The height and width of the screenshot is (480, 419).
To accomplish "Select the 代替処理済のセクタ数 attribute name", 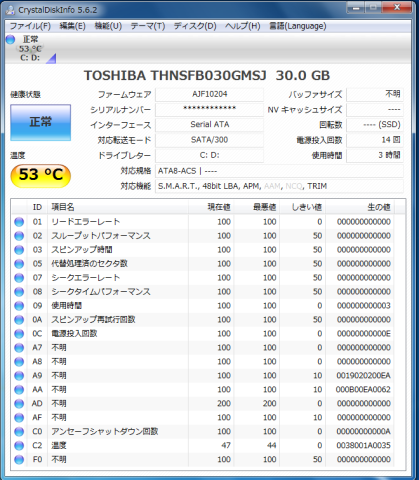I will 89,264.
